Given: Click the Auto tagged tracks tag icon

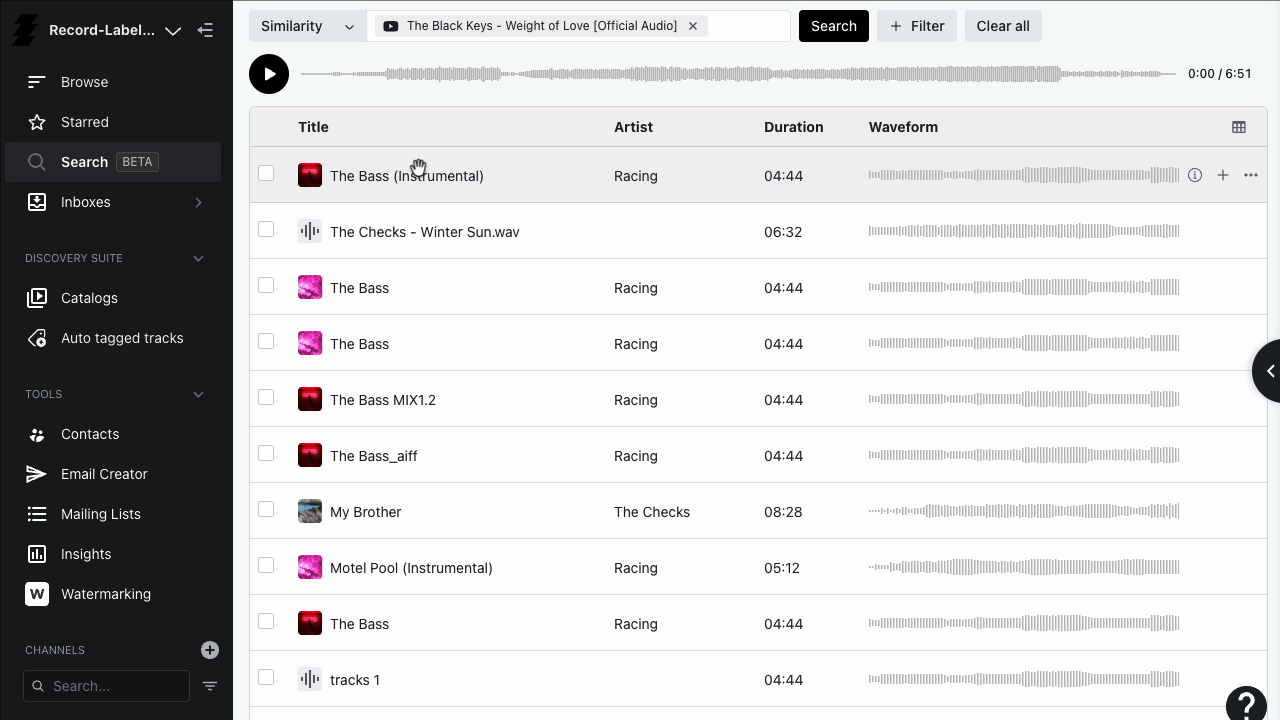Looking at the screenshot, I should (37, 338).
